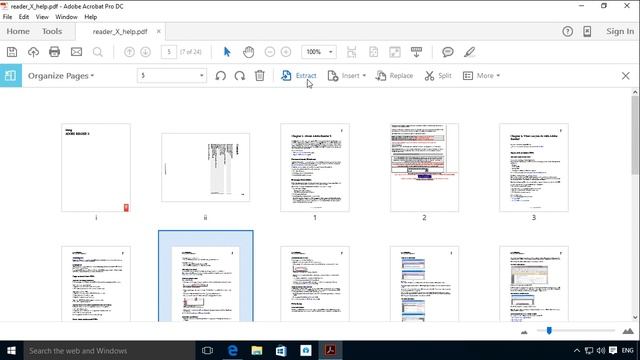640x360 pixels.
Task: Print the document with the printer icon
Action: 54,52
